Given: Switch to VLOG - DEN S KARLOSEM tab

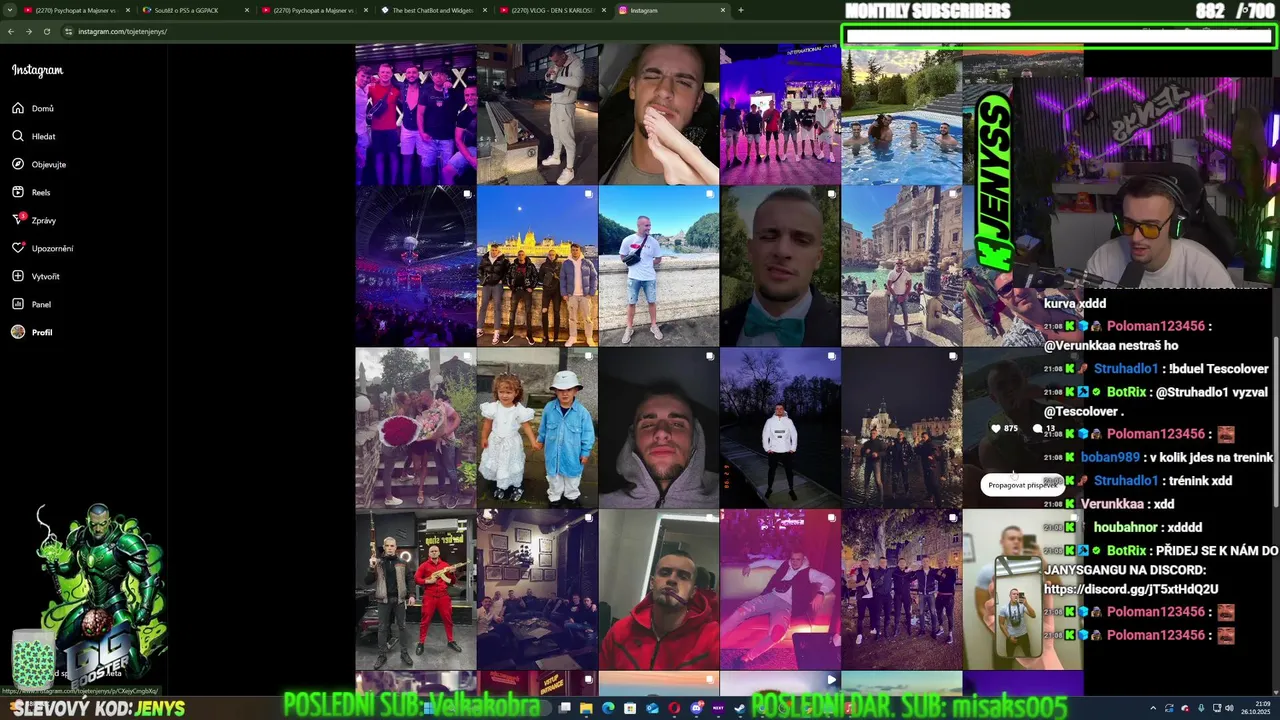Looking at the screenshot, I should [552, 10].
